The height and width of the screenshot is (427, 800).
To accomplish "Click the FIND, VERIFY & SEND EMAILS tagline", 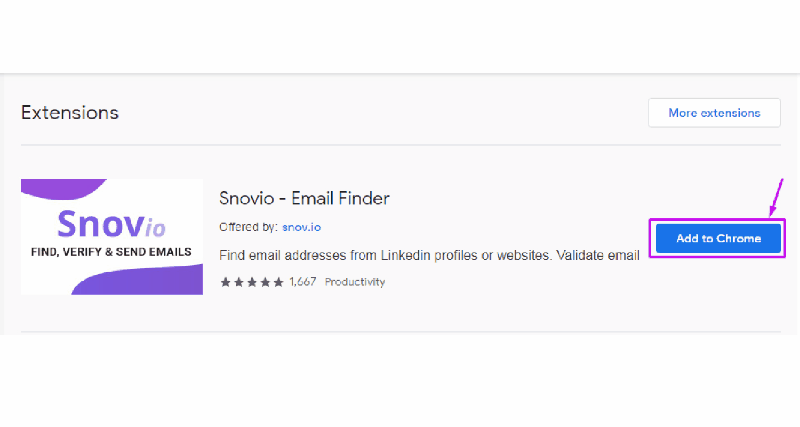I will coord(111,252).
